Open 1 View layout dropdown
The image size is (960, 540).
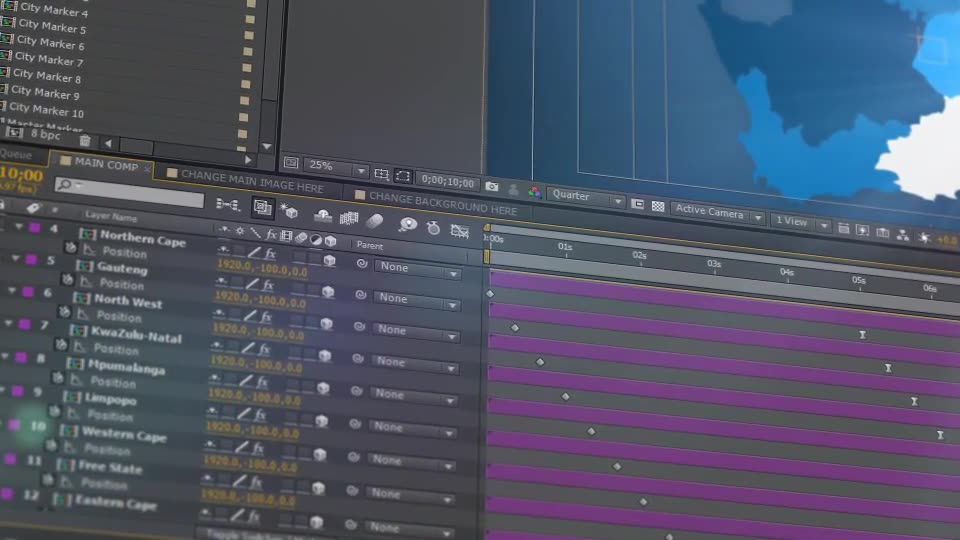click(800, 222)
